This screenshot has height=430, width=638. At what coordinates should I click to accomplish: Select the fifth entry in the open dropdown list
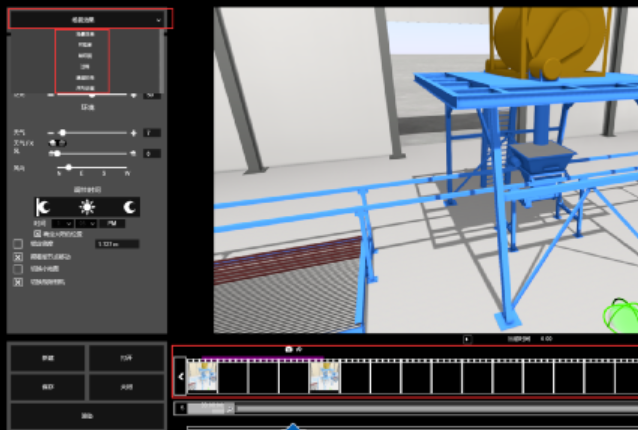click(x=85, y=77)
